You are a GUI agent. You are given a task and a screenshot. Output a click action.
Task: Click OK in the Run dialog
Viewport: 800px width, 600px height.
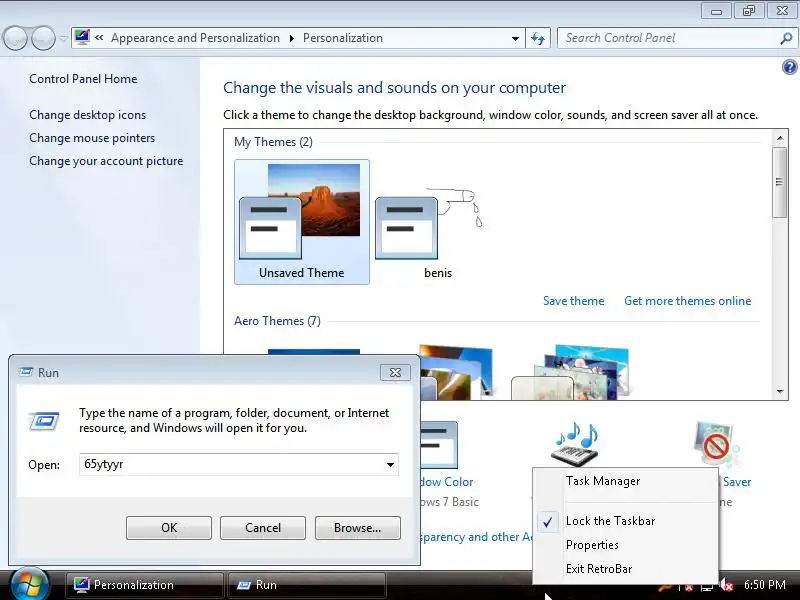tap(169, 528)
